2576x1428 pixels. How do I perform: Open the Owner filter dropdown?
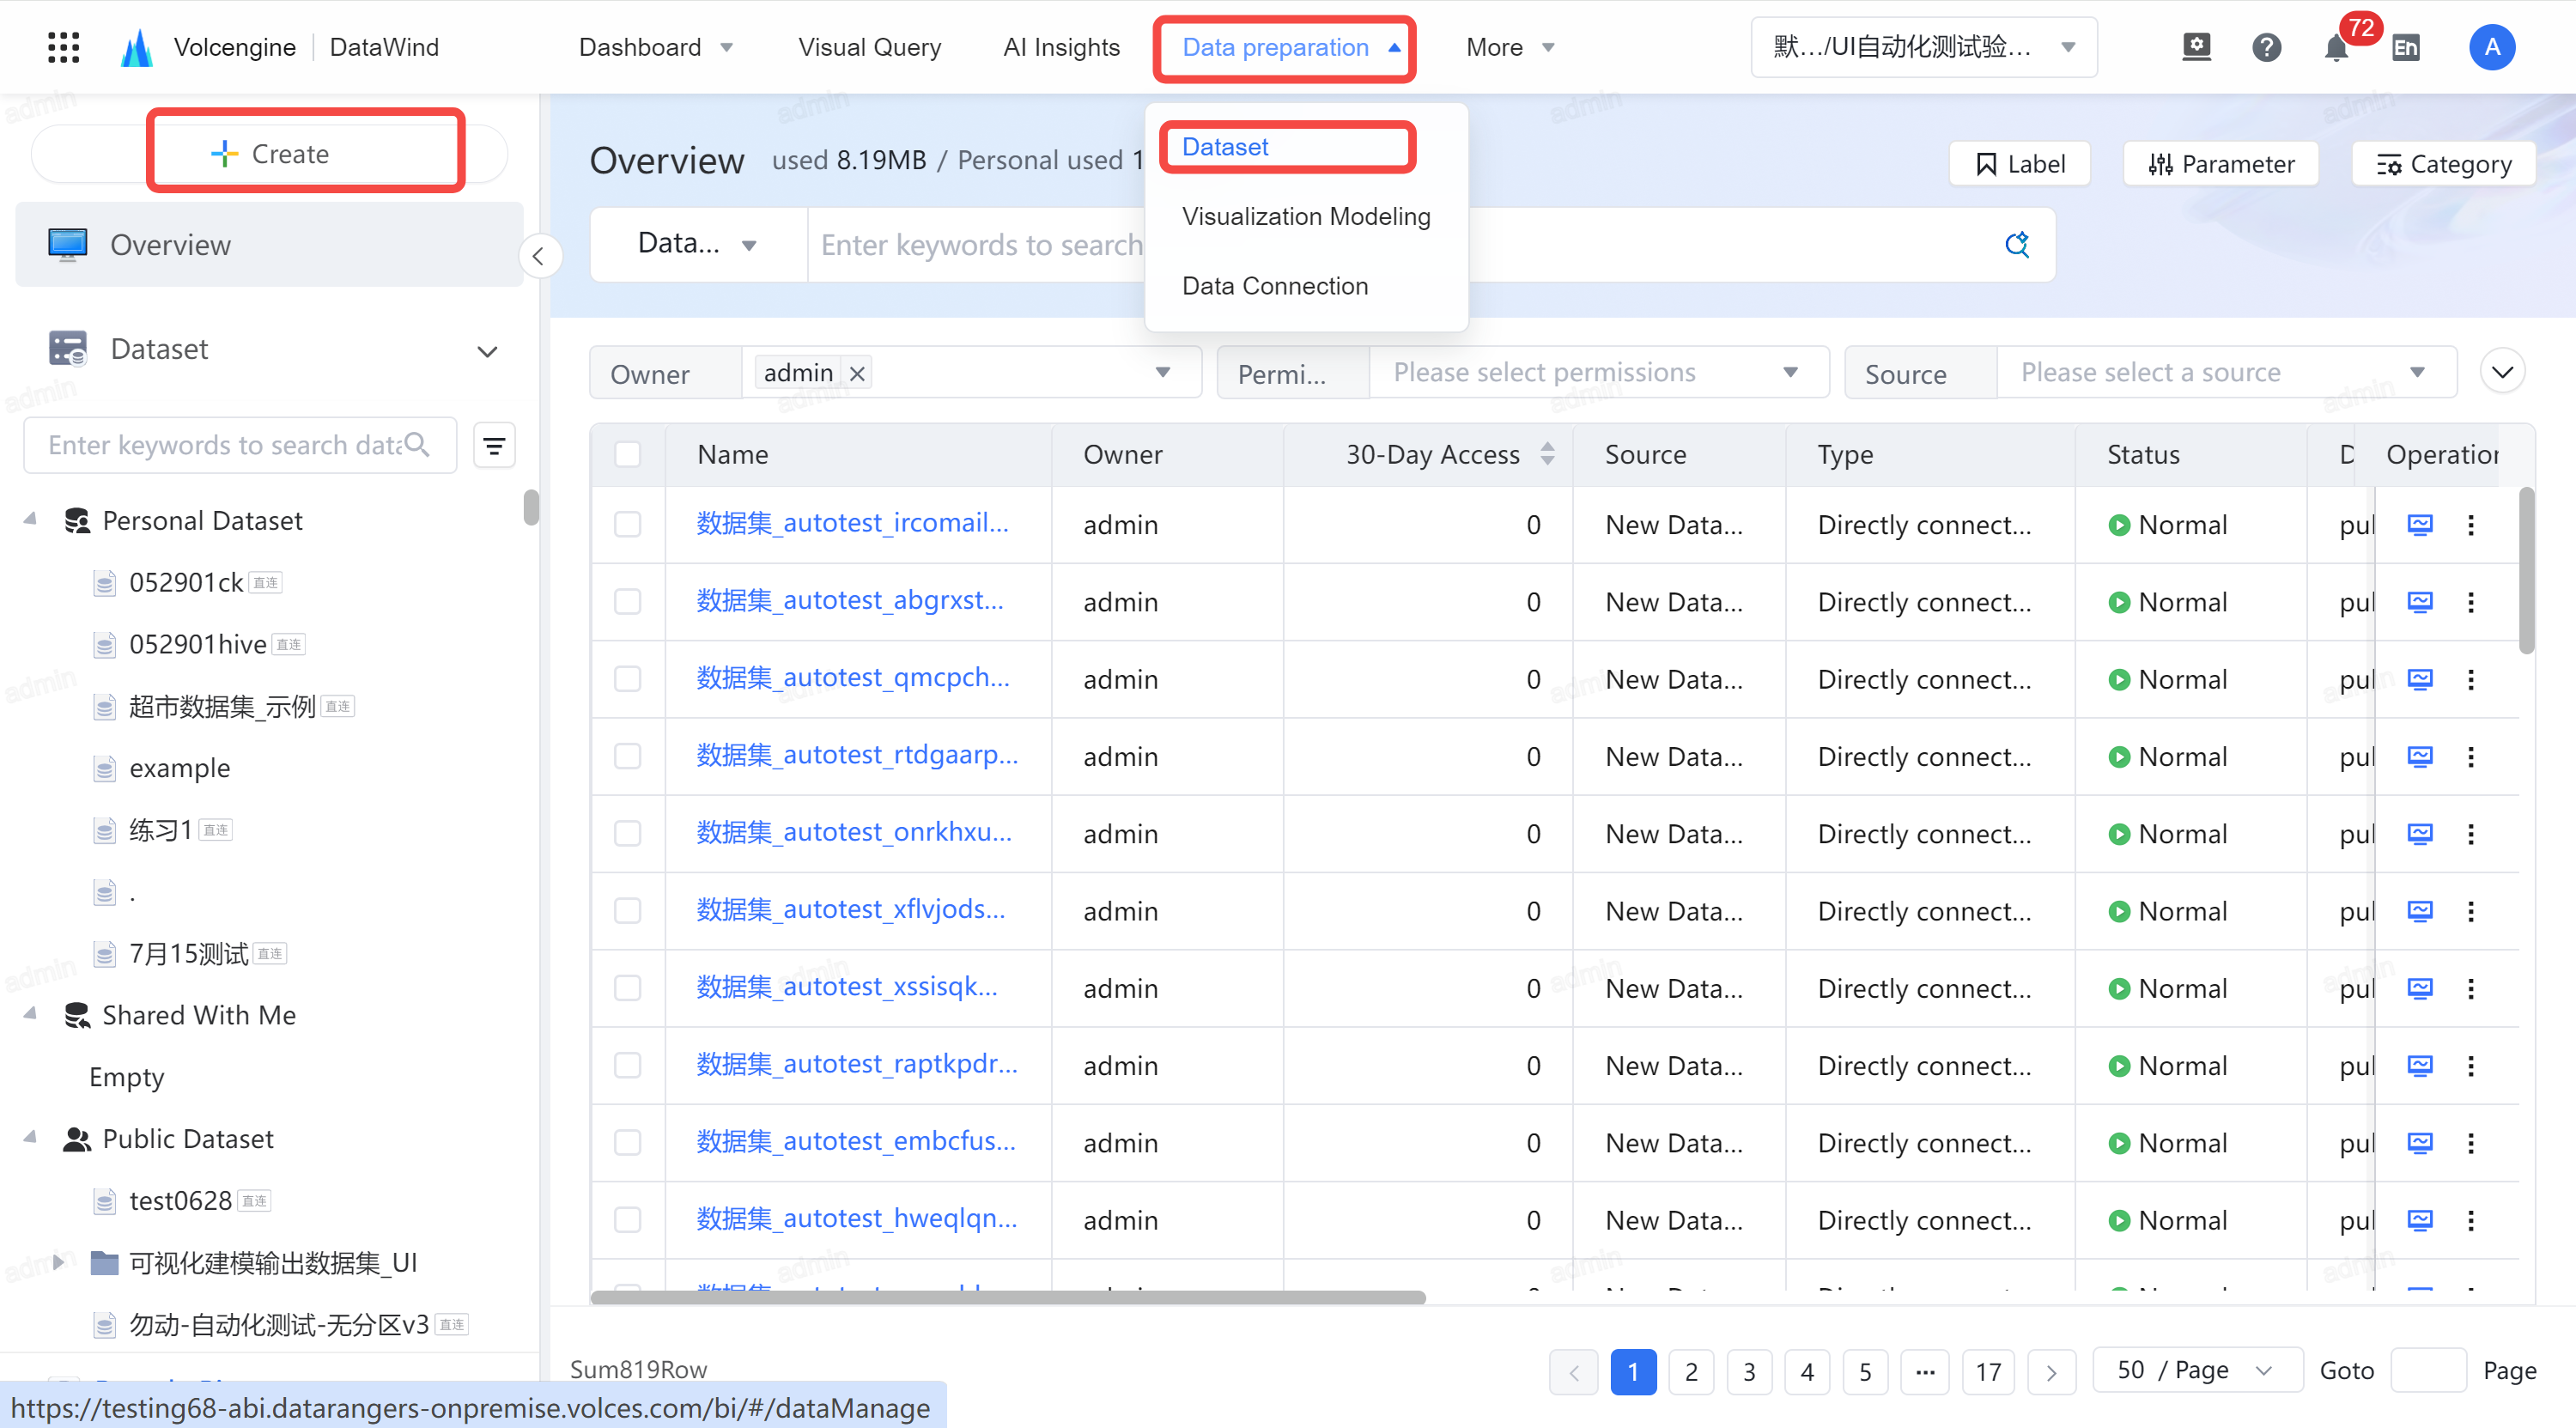971,373
